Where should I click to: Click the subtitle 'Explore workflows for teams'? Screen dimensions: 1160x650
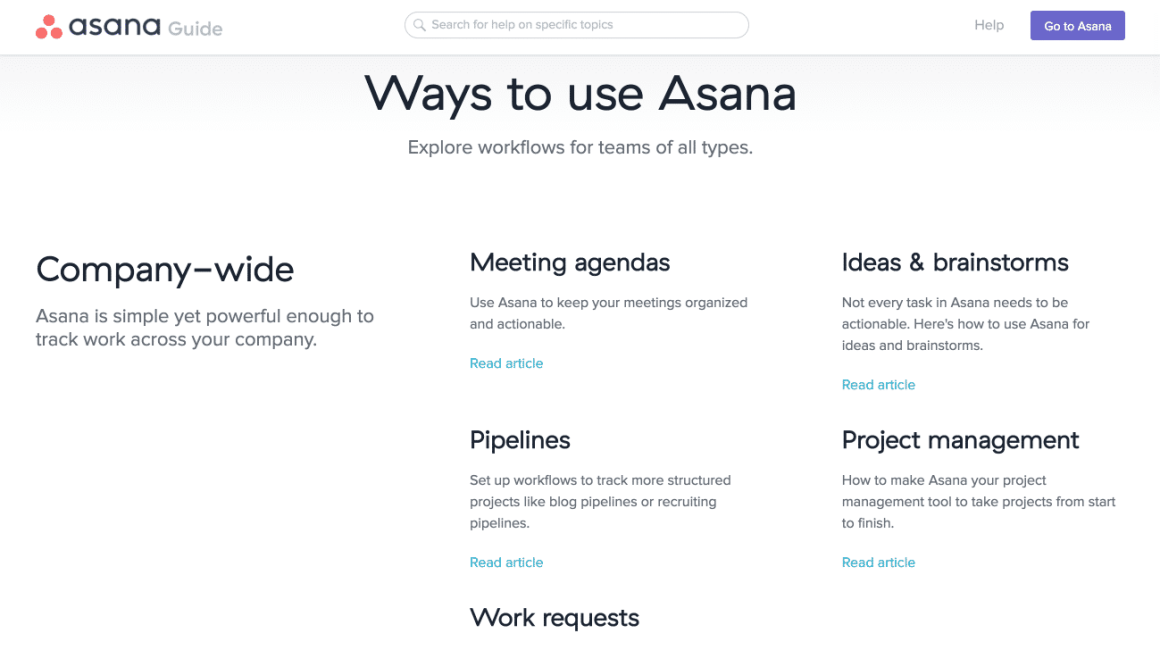click(580, 147)
